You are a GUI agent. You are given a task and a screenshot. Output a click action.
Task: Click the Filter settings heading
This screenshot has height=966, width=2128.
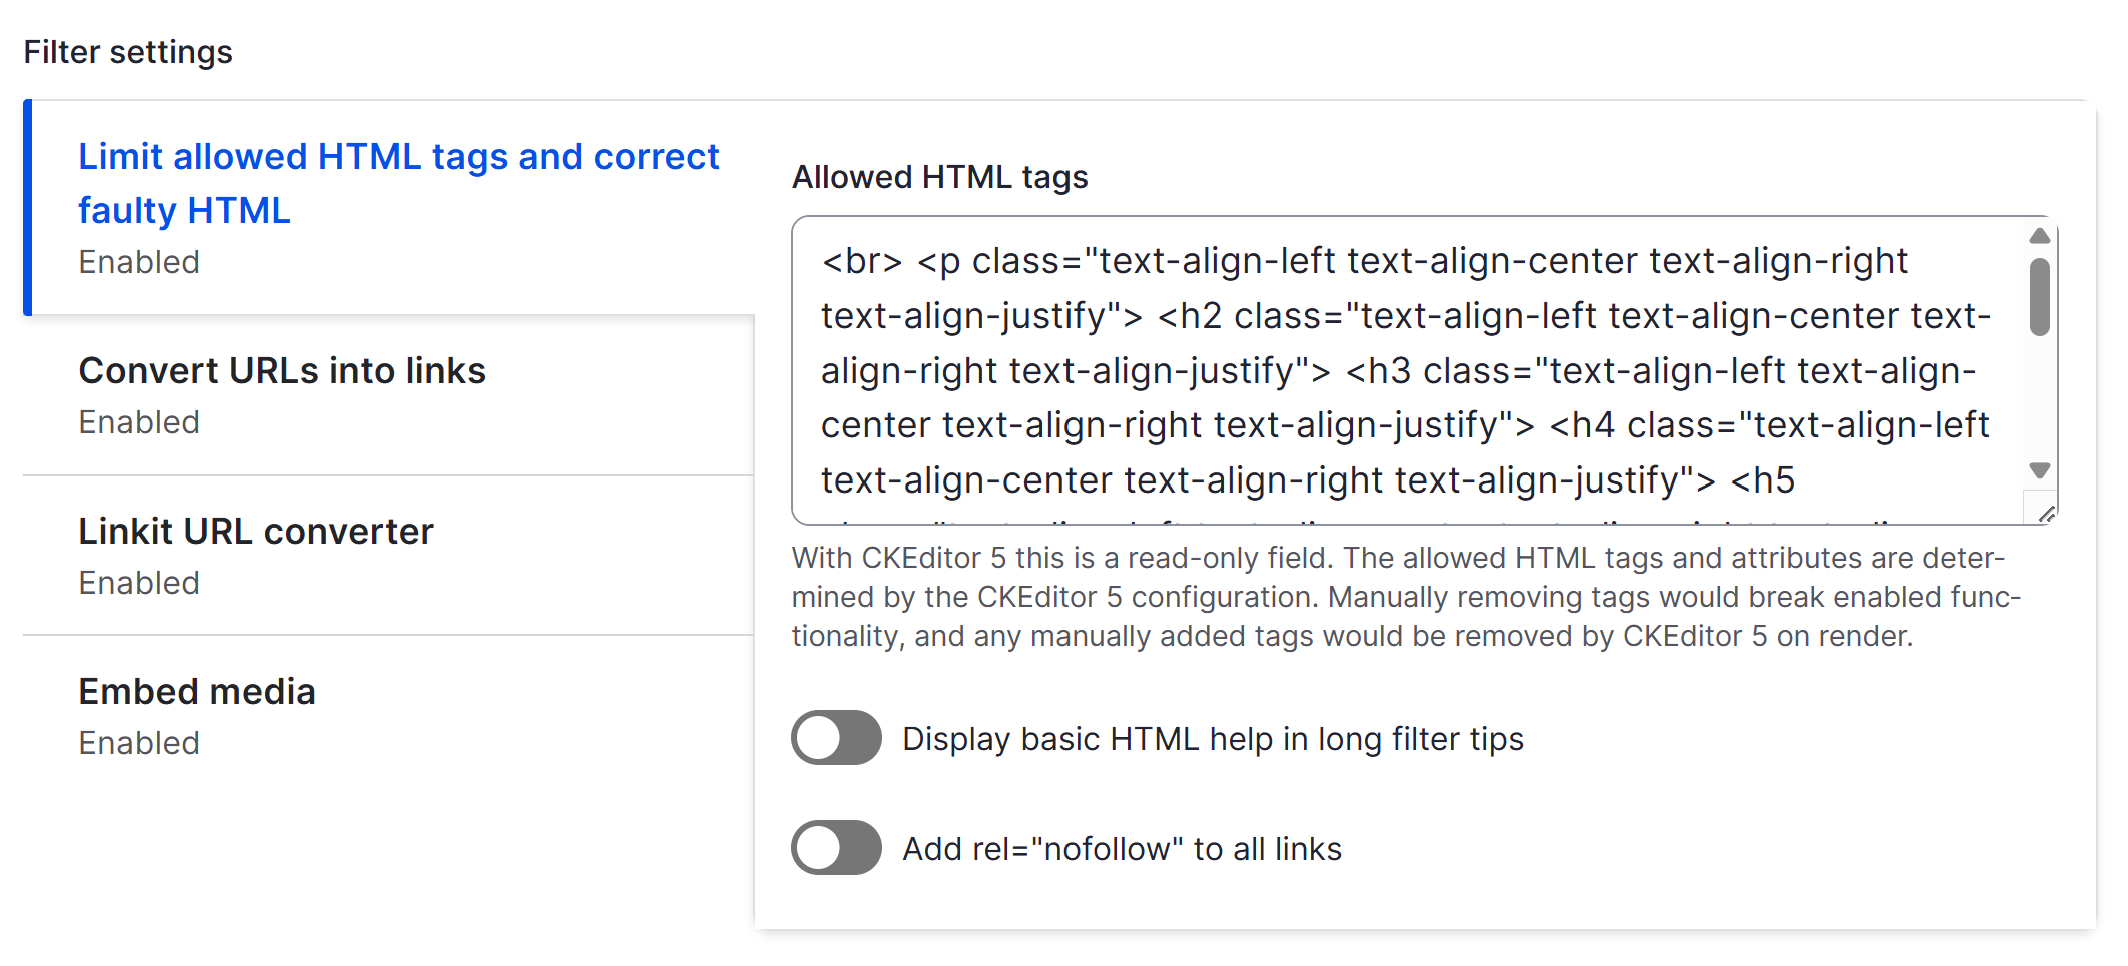coord(128,52)
